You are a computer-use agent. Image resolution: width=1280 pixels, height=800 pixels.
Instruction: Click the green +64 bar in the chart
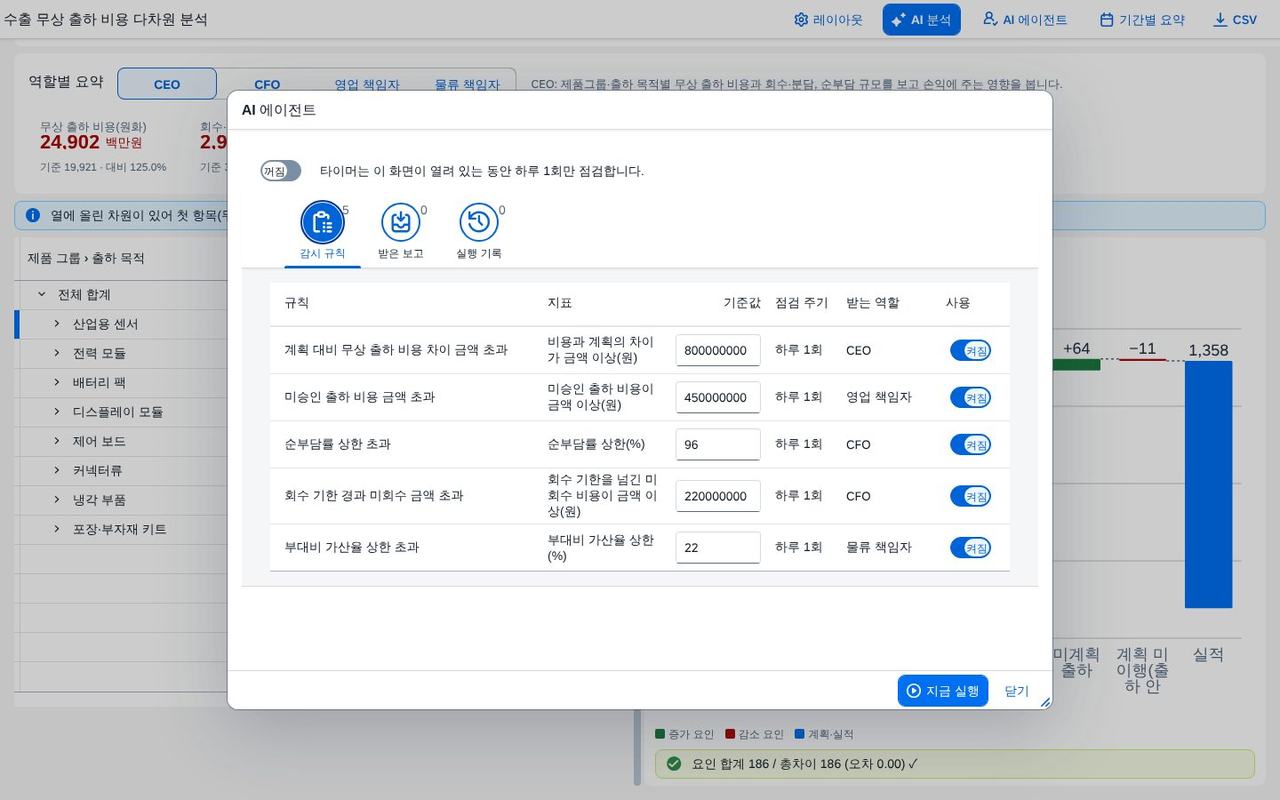pyautogui.click(x=1076, y=365)
